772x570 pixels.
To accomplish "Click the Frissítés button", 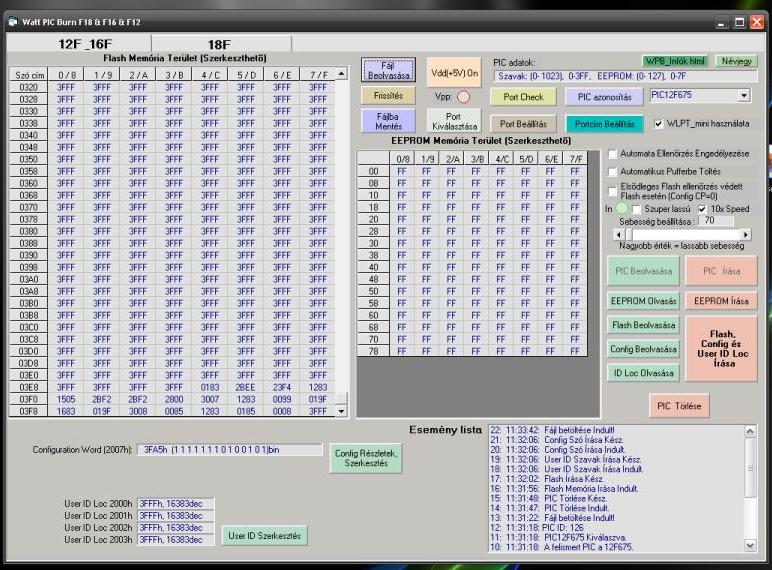I will 388,95.
